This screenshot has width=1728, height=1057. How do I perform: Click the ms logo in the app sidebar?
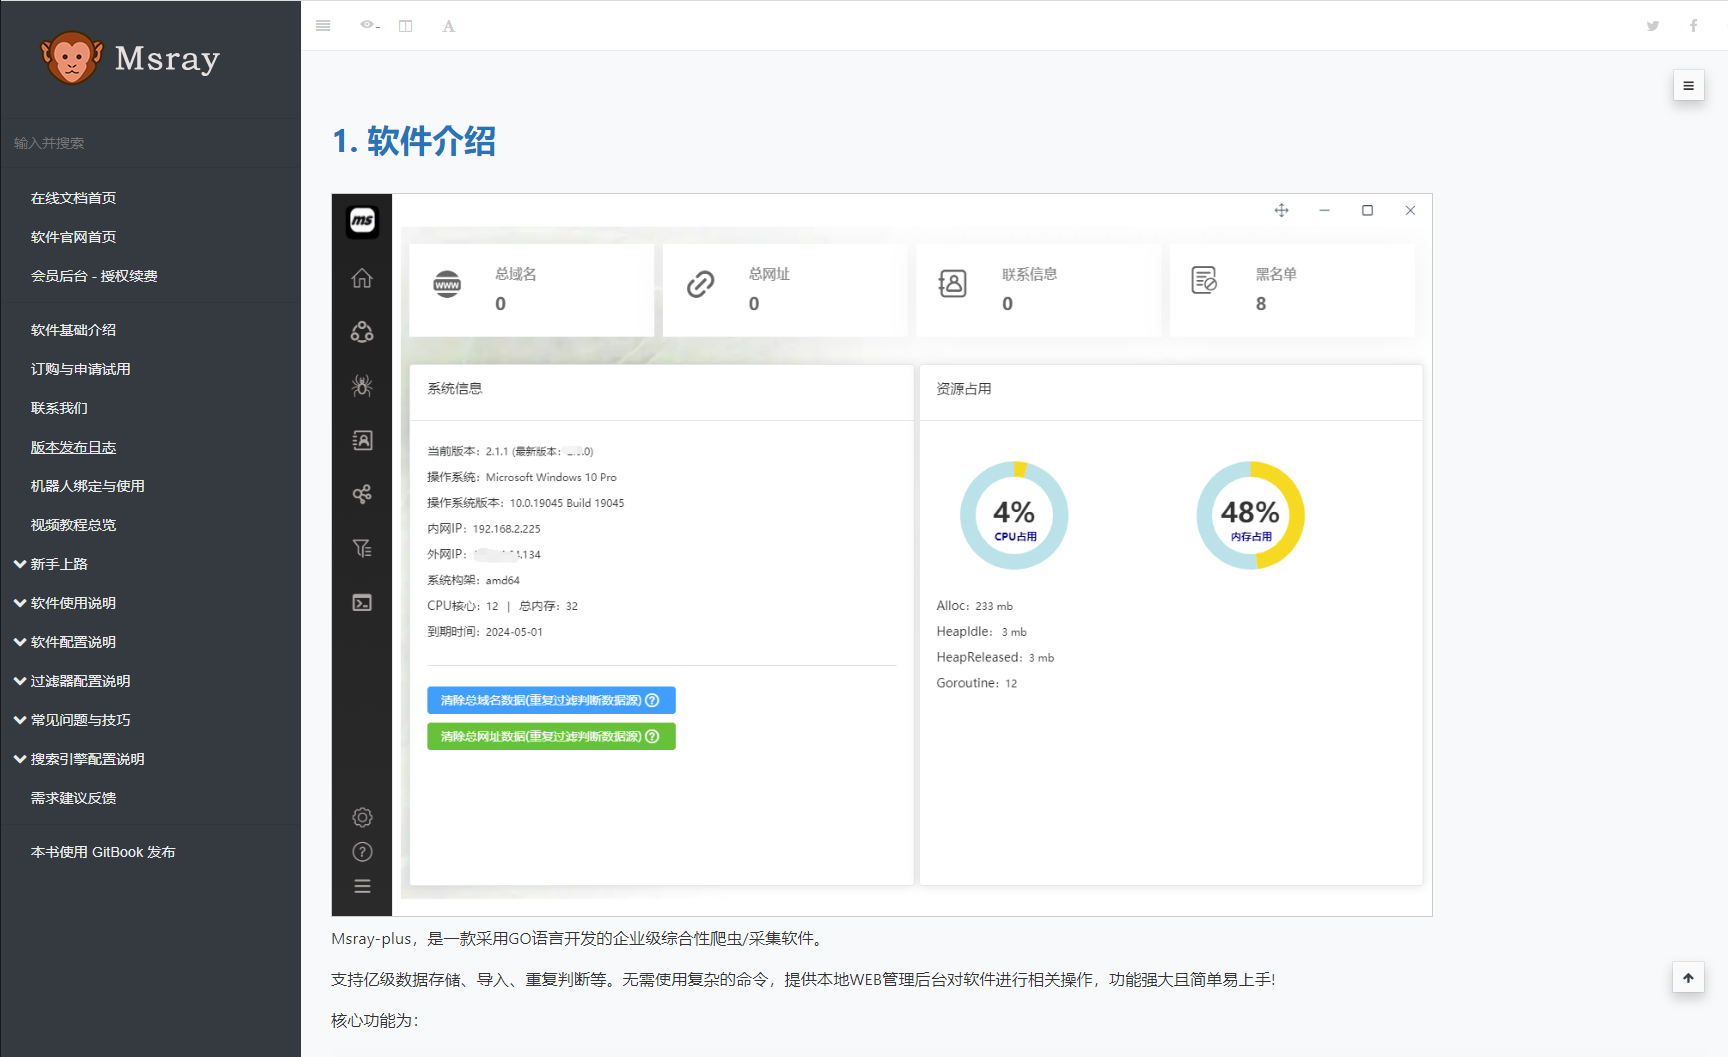tap(362, 220)
